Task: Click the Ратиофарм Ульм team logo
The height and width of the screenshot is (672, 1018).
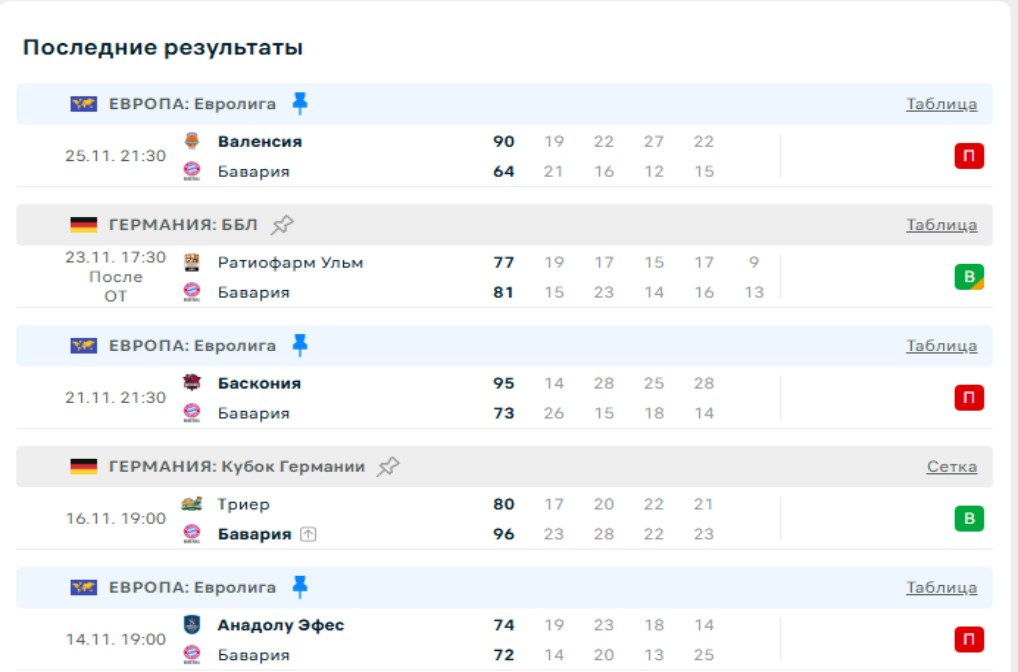Action: [x=192, y=263]
